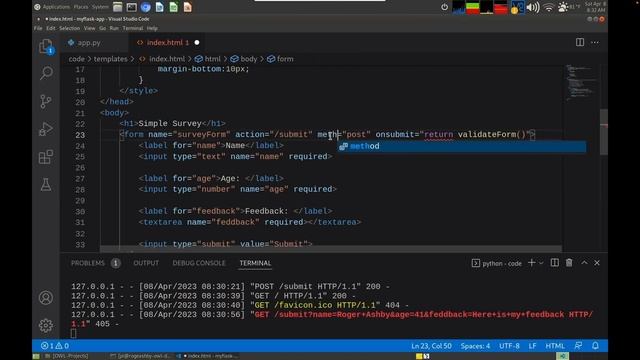Click the html breadcrumb segment
Image resolution: width=640 pixels, height=360 pixels.
pyautogui.click(x=208, y=59)
